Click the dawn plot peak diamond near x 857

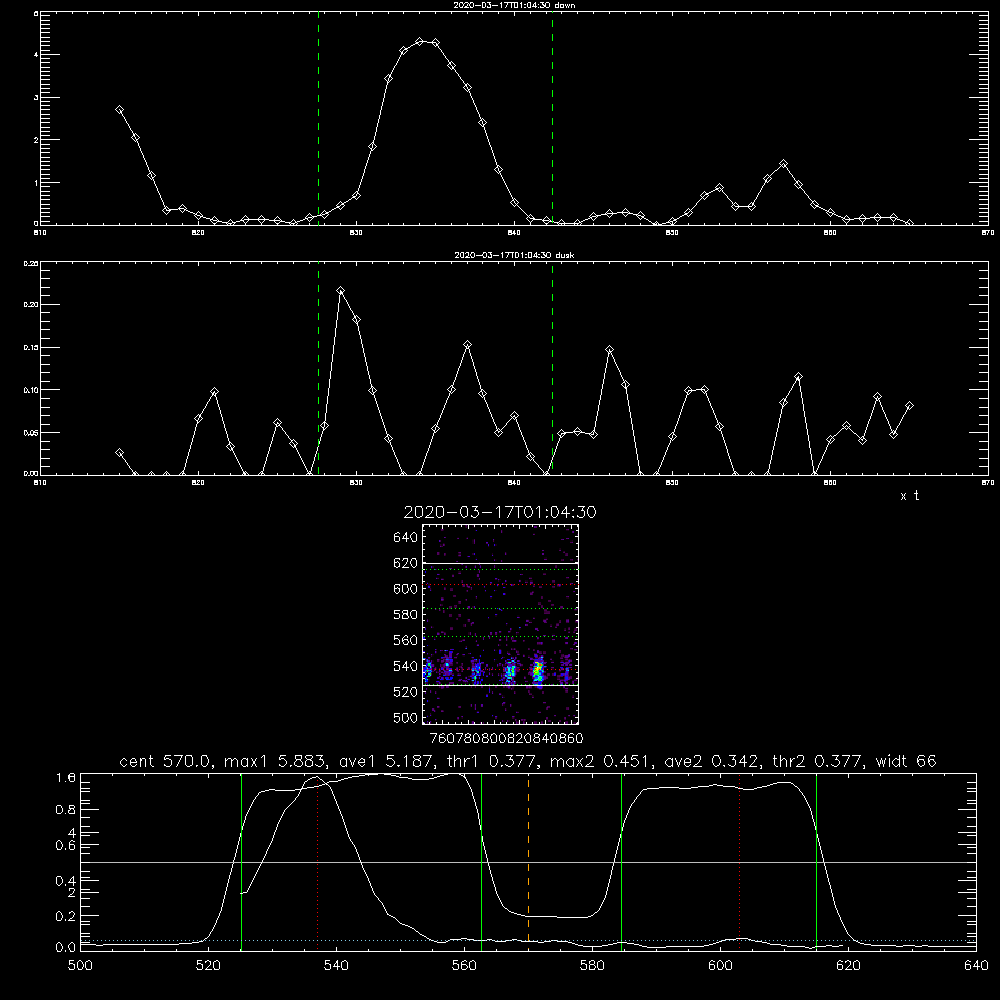tap(784, 164)
